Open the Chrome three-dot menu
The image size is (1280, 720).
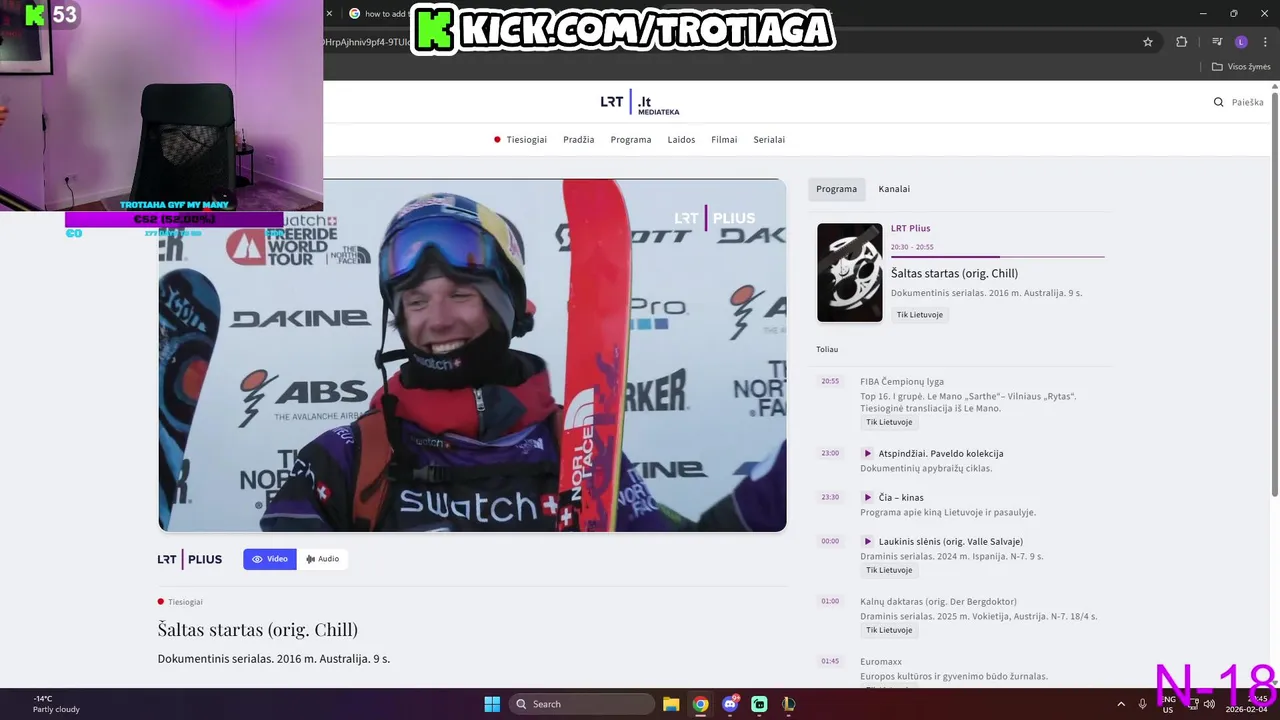click(1265, 42)
